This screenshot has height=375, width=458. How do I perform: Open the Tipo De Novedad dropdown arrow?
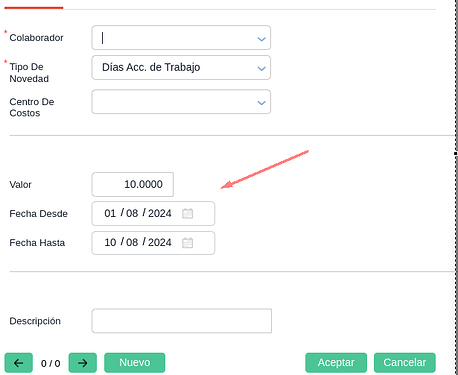coord(262,68)
